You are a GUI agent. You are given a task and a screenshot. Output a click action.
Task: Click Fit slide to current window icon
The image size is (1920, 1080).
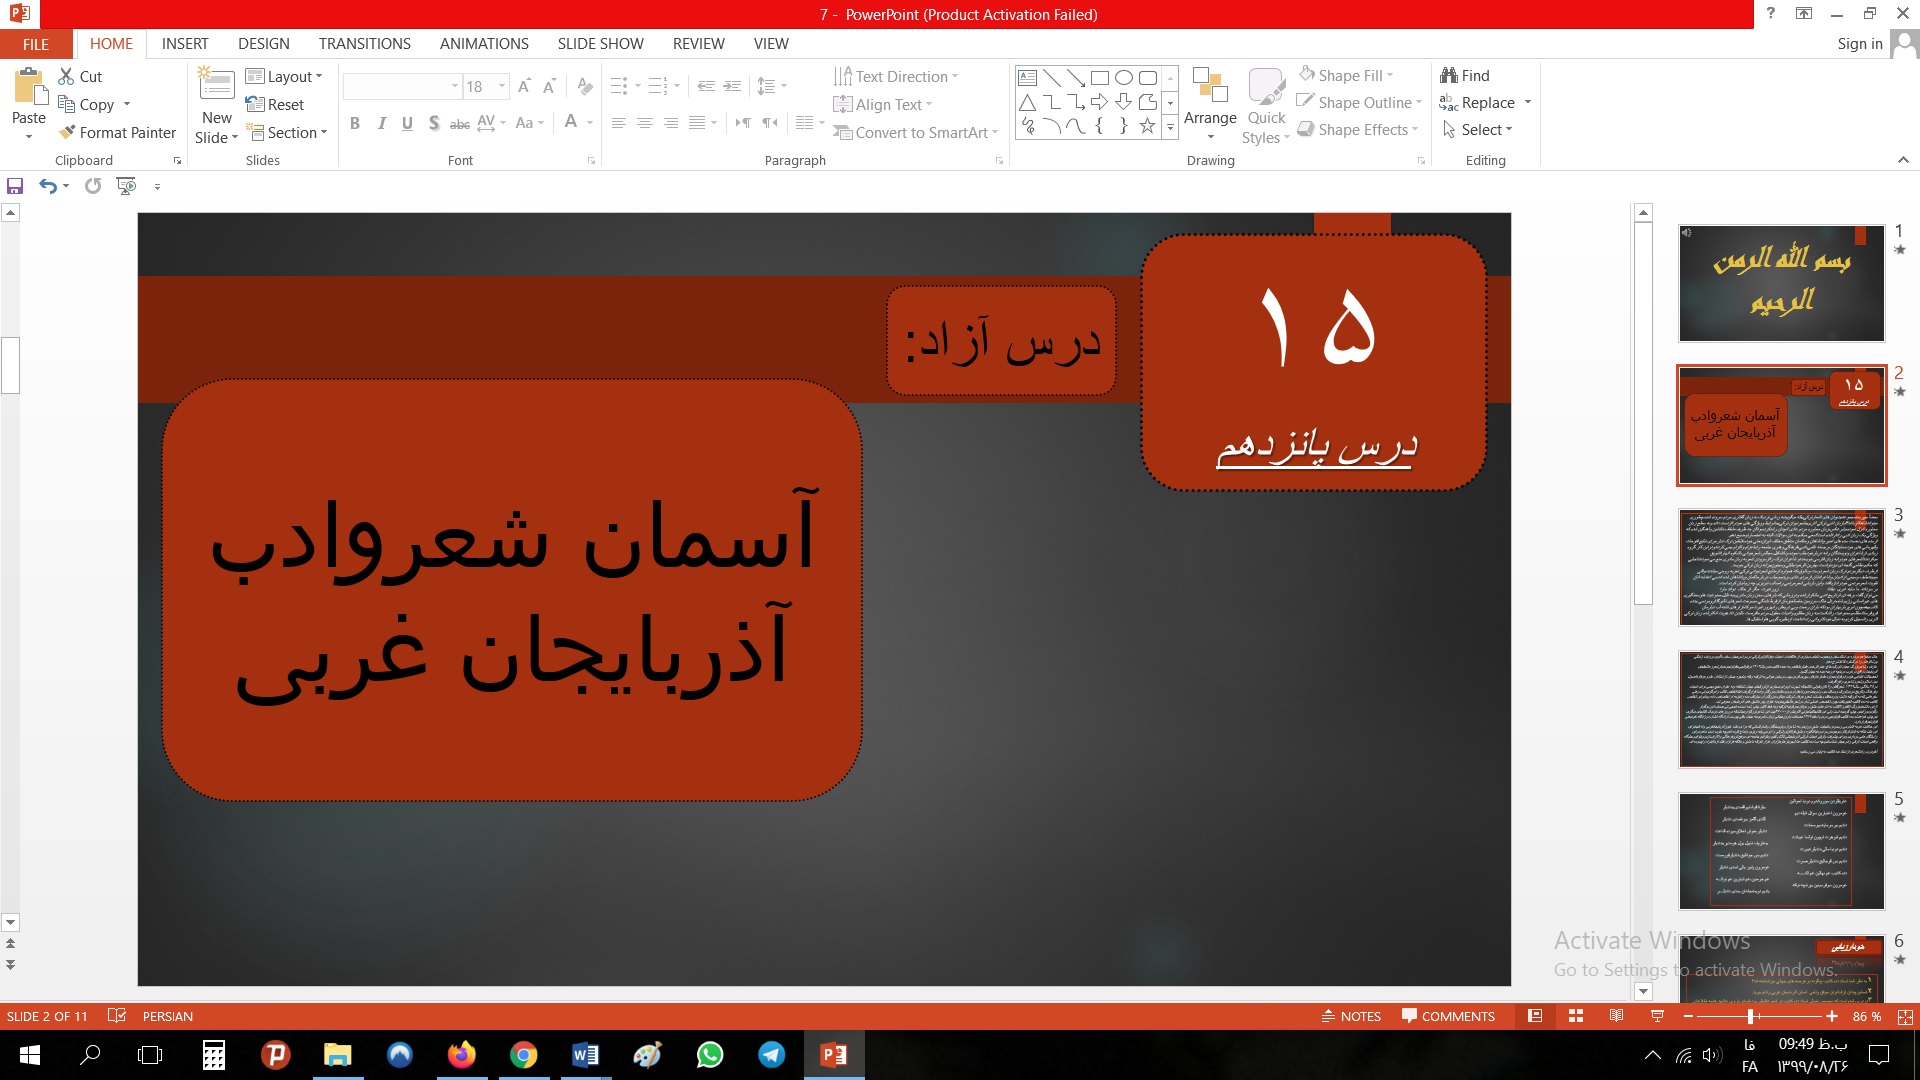point(1905,1016)
